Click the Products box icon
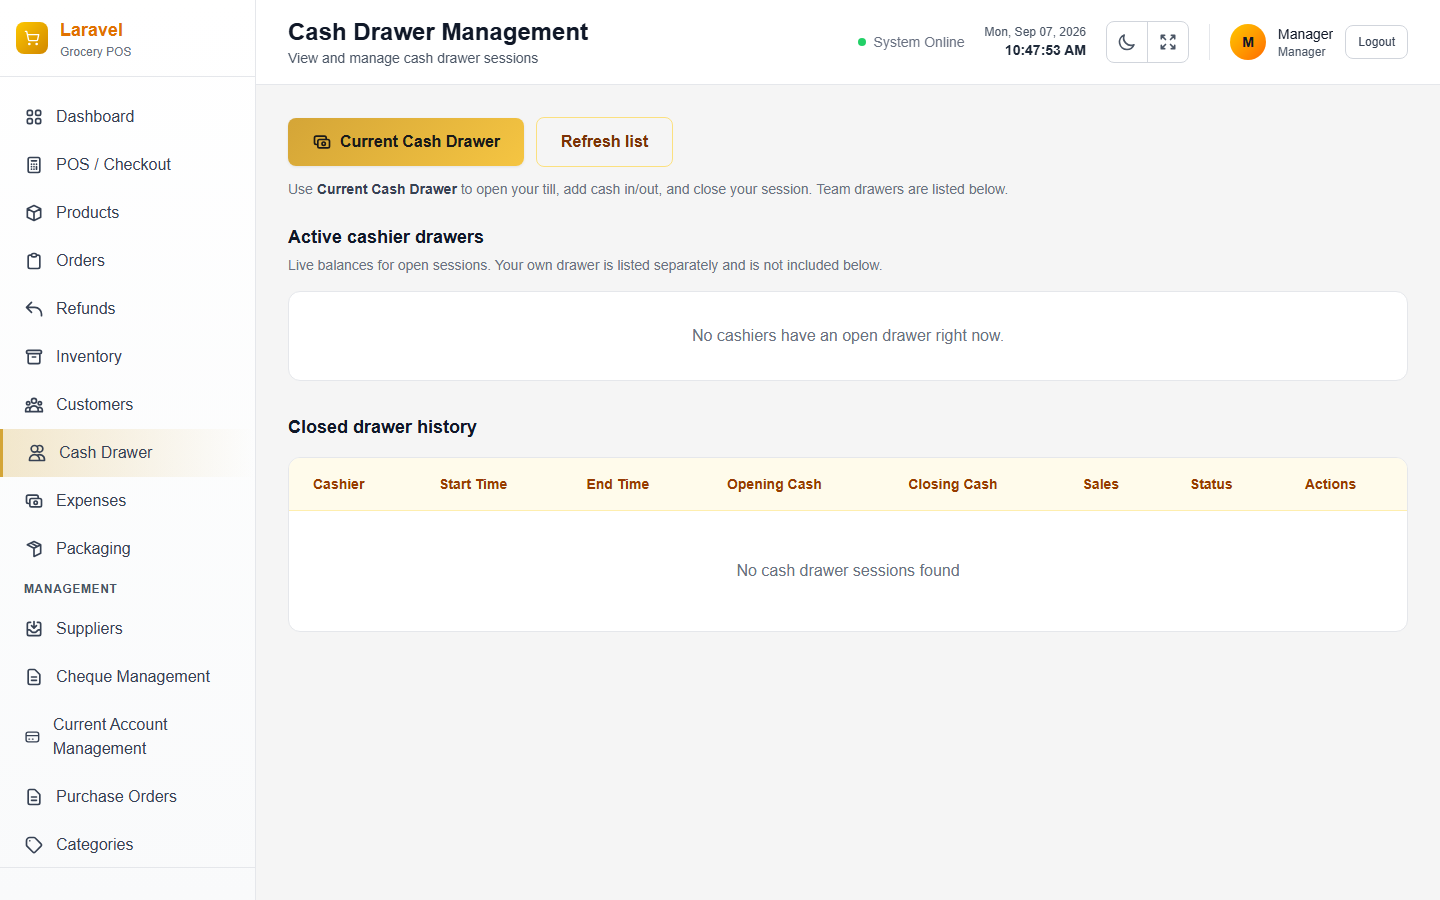 tap(34, 213)
